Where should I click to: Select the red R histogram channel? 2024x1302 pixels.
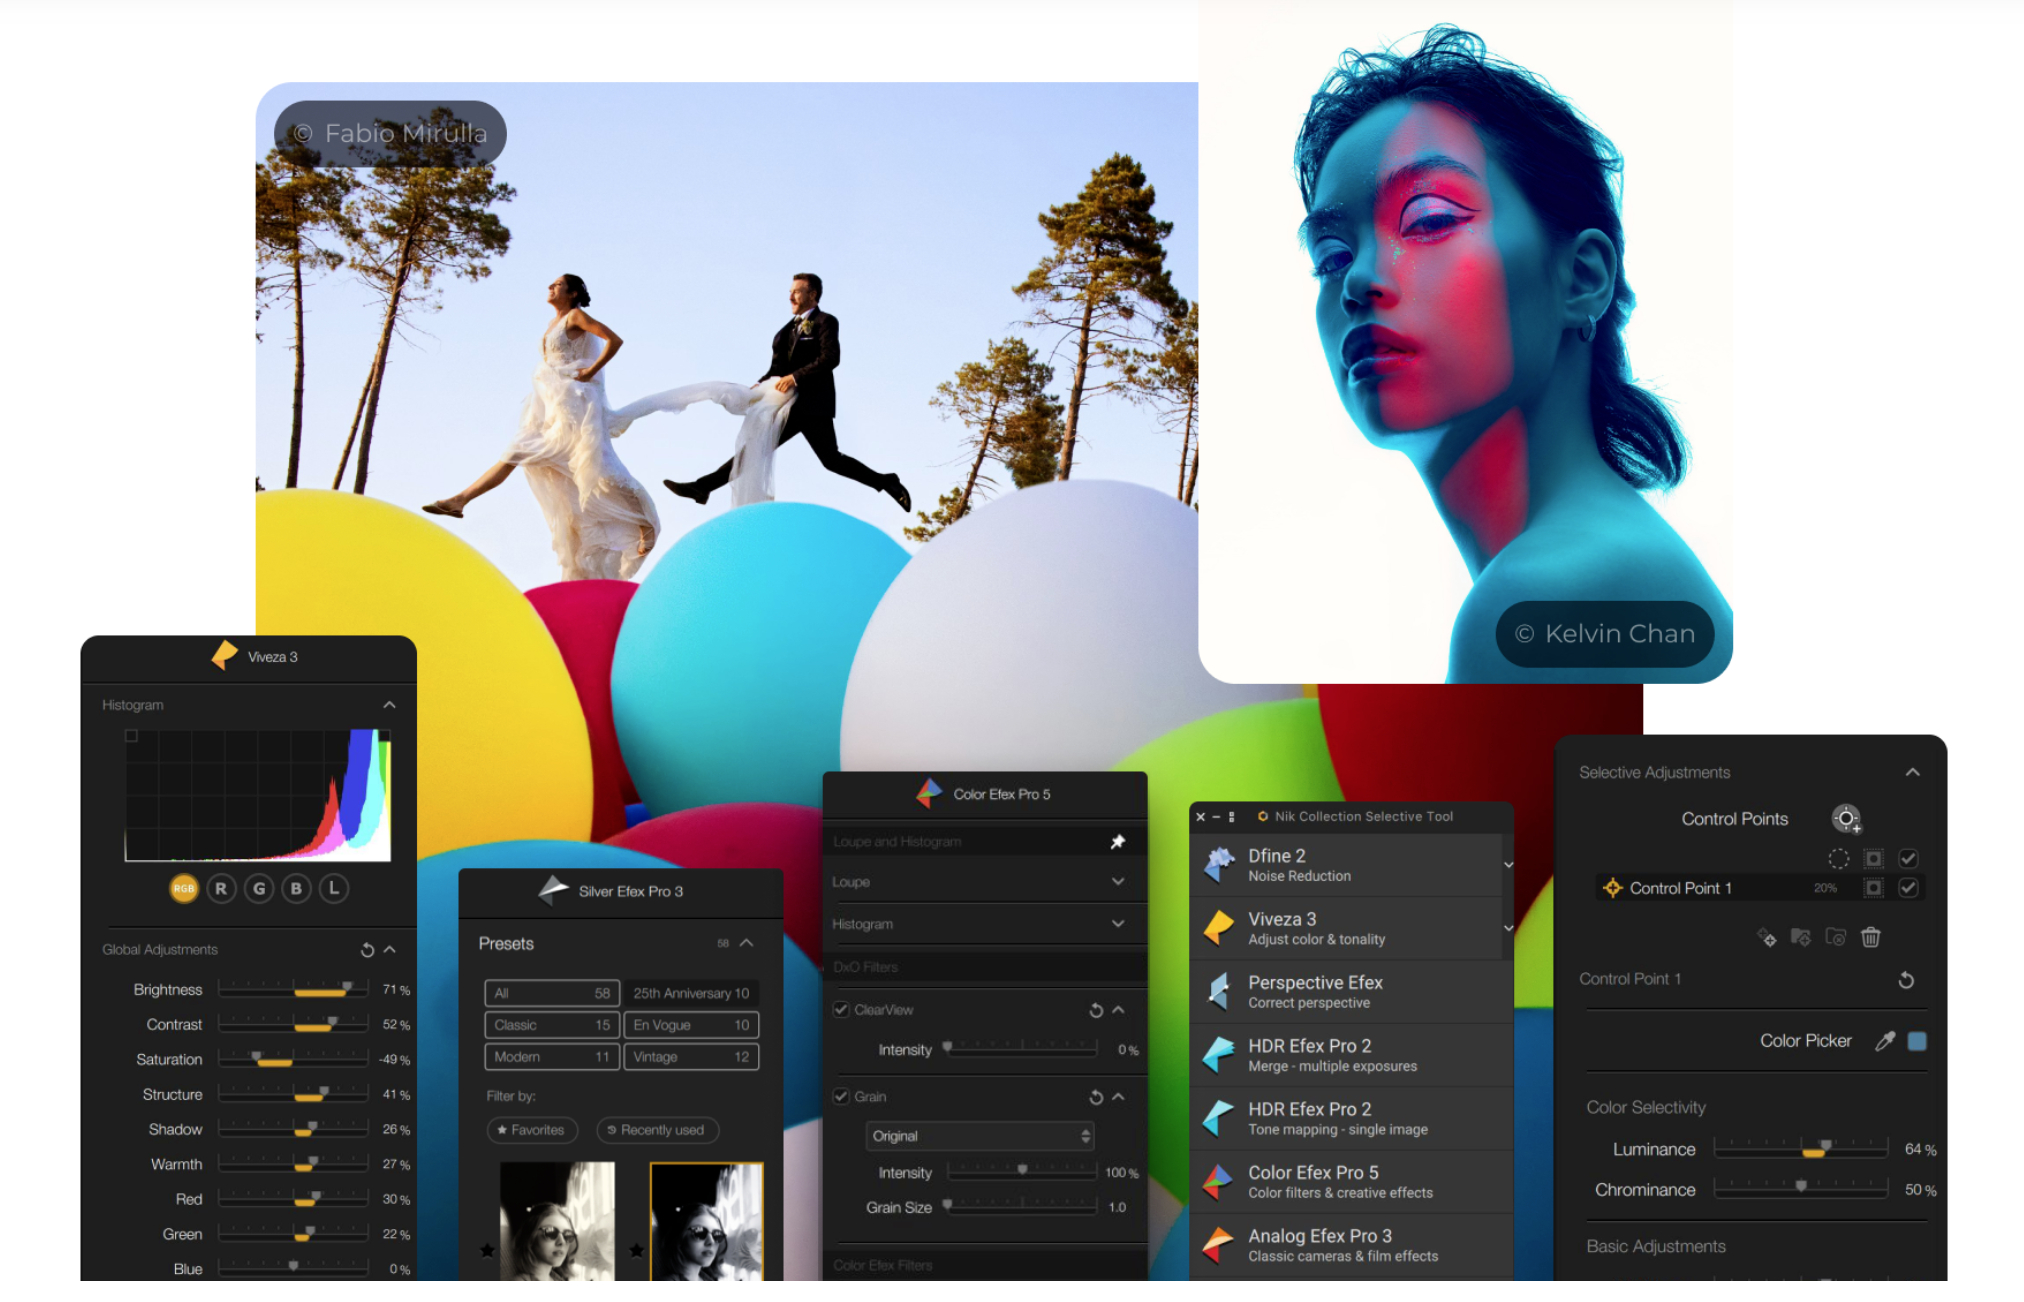click(x=221, y=888)
